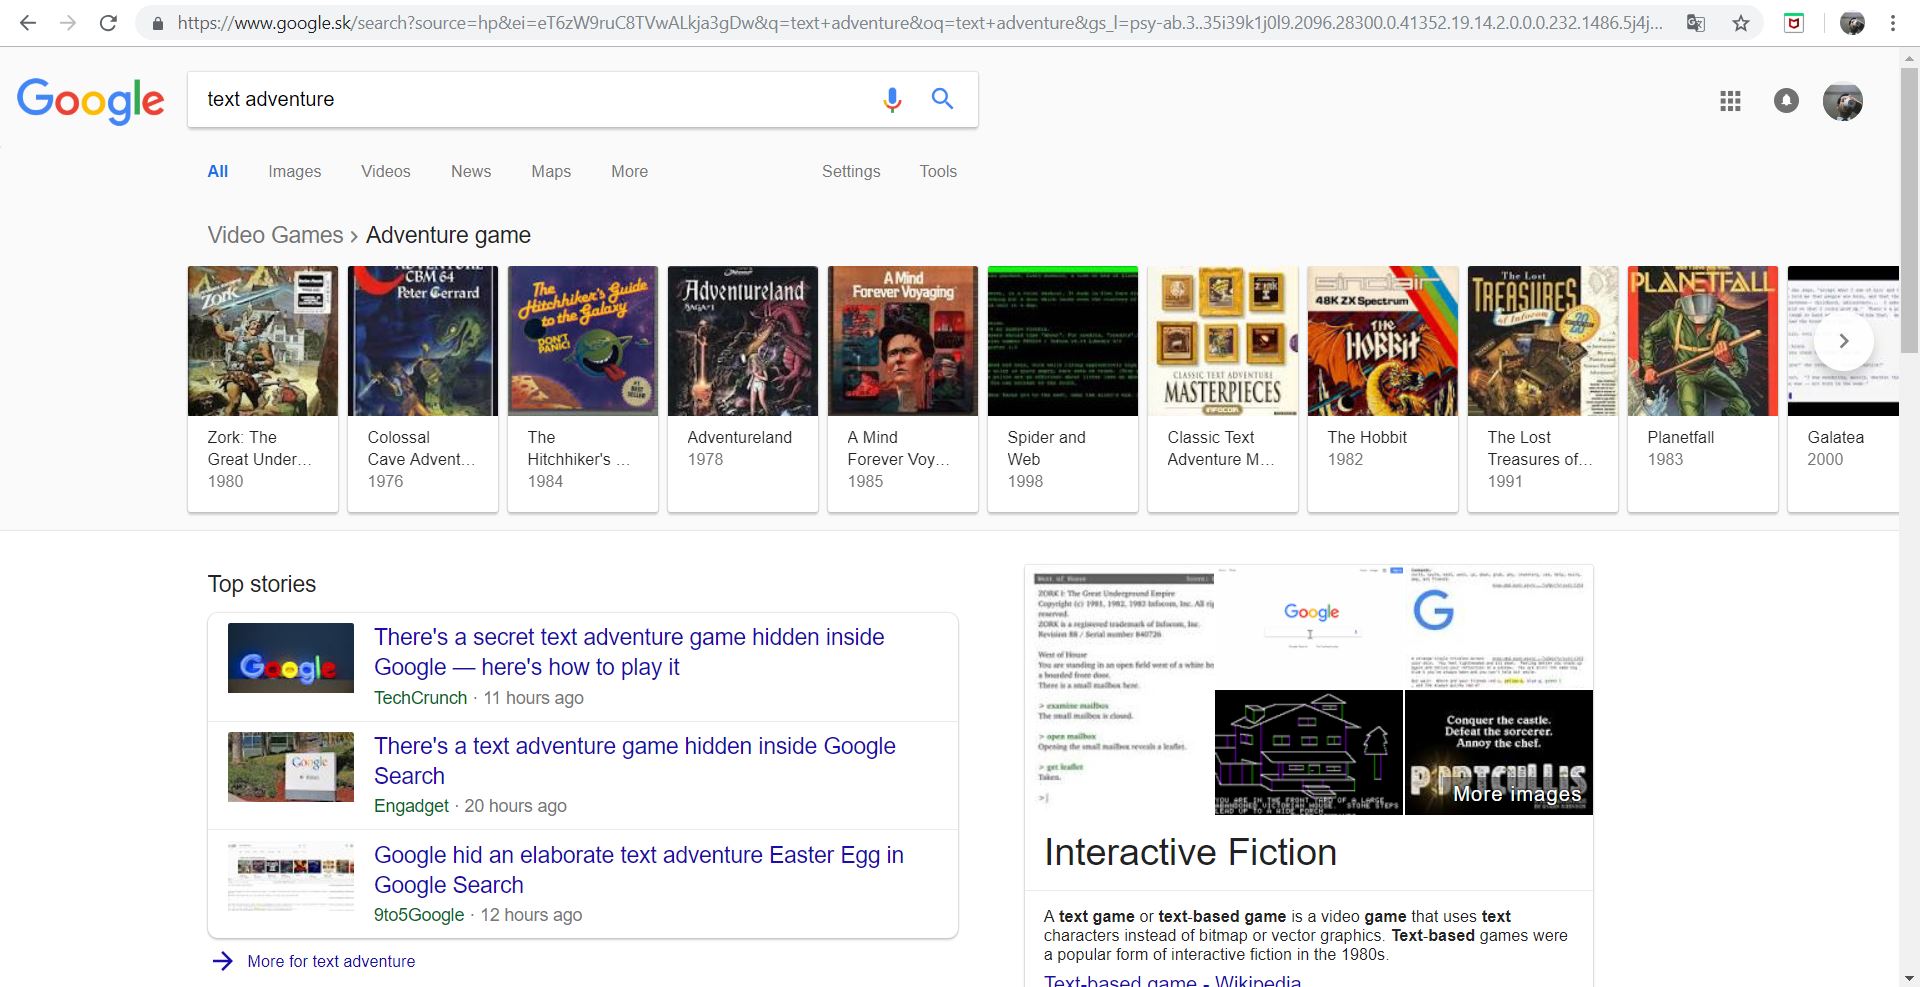This screenshot has width=1920, height=987.
Task: Open the red shield extension icon
Action: (1794, 23)
